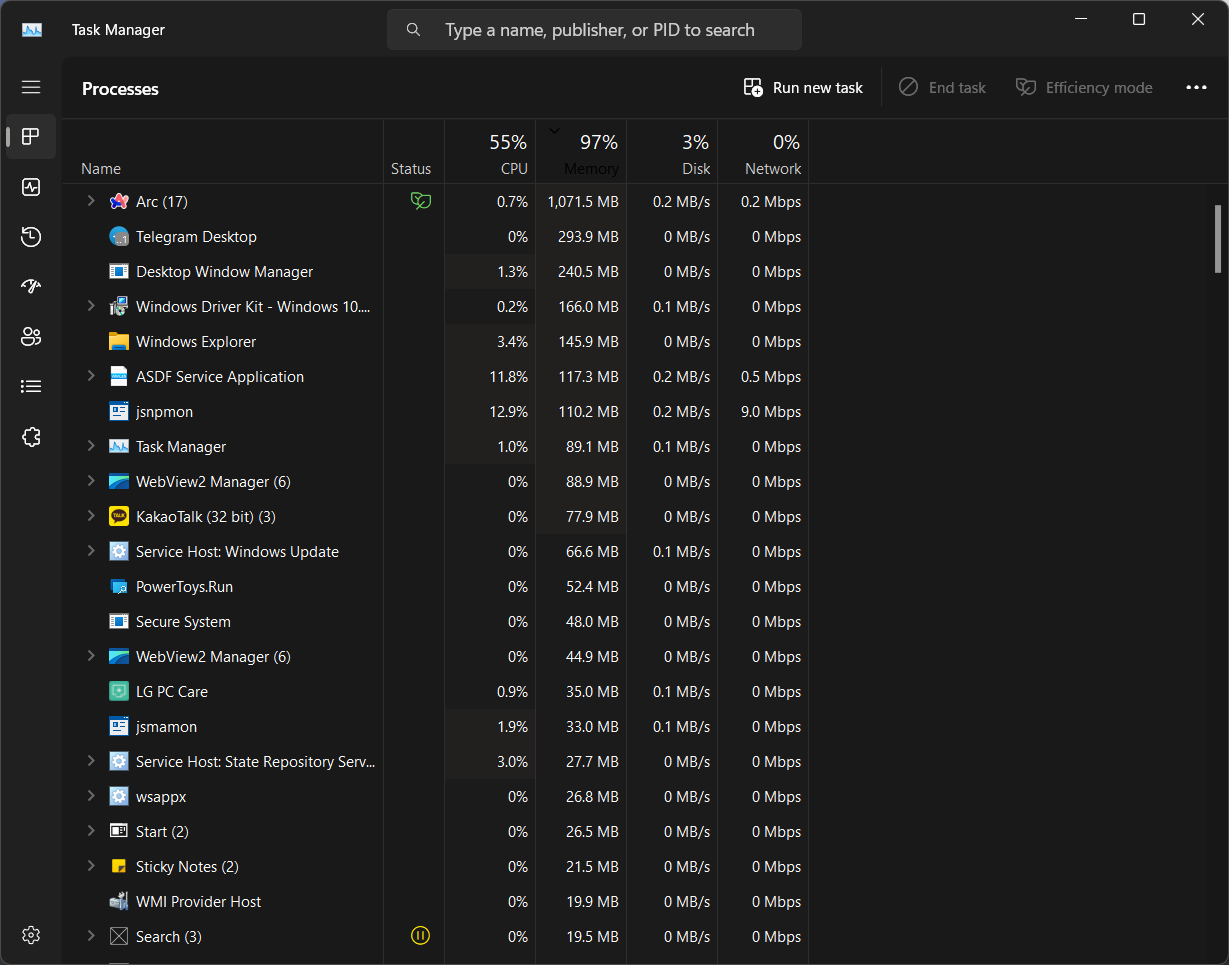Viewport: 1229px width, 965px height.
Task: Expand the wsappx process row
Action: (x=91, y=796)
